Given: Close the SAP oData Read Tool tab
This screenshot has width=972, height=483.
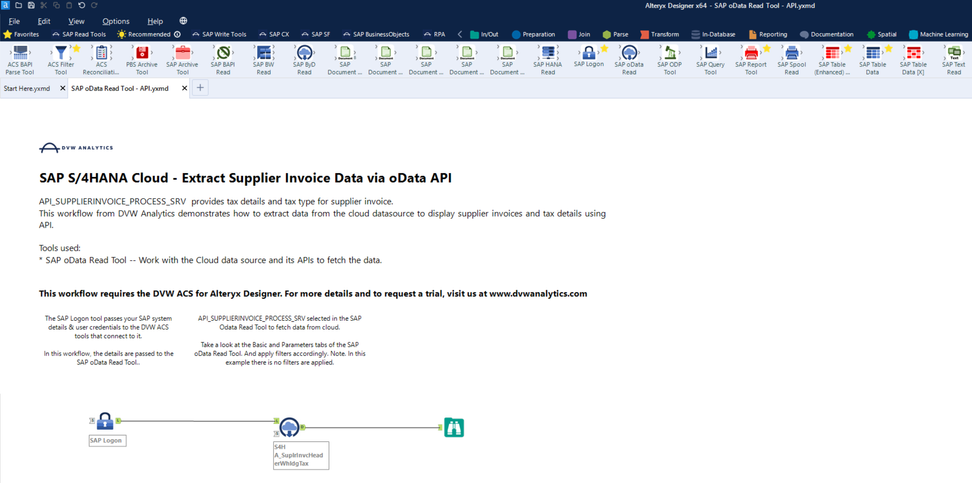Looking at the screenshot, I should coord(184,88).
